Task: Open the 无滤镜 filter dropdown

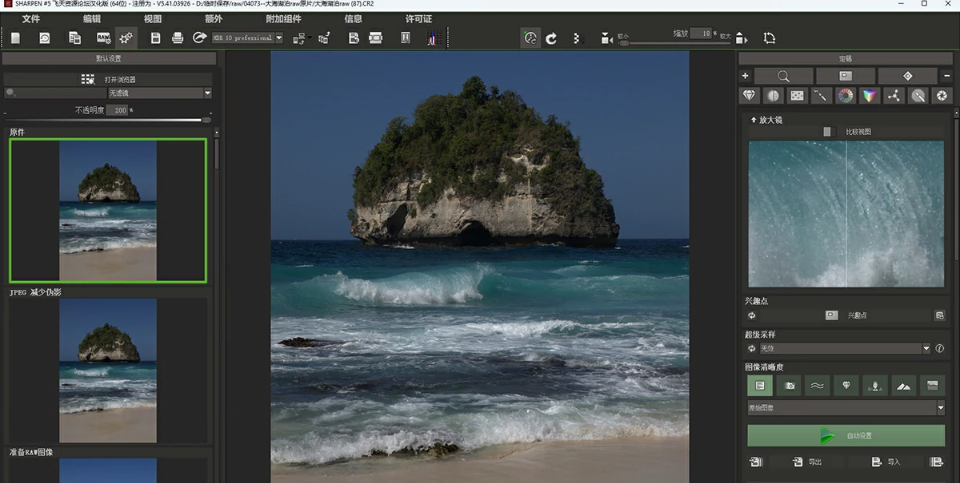Action: coord(160,93)
